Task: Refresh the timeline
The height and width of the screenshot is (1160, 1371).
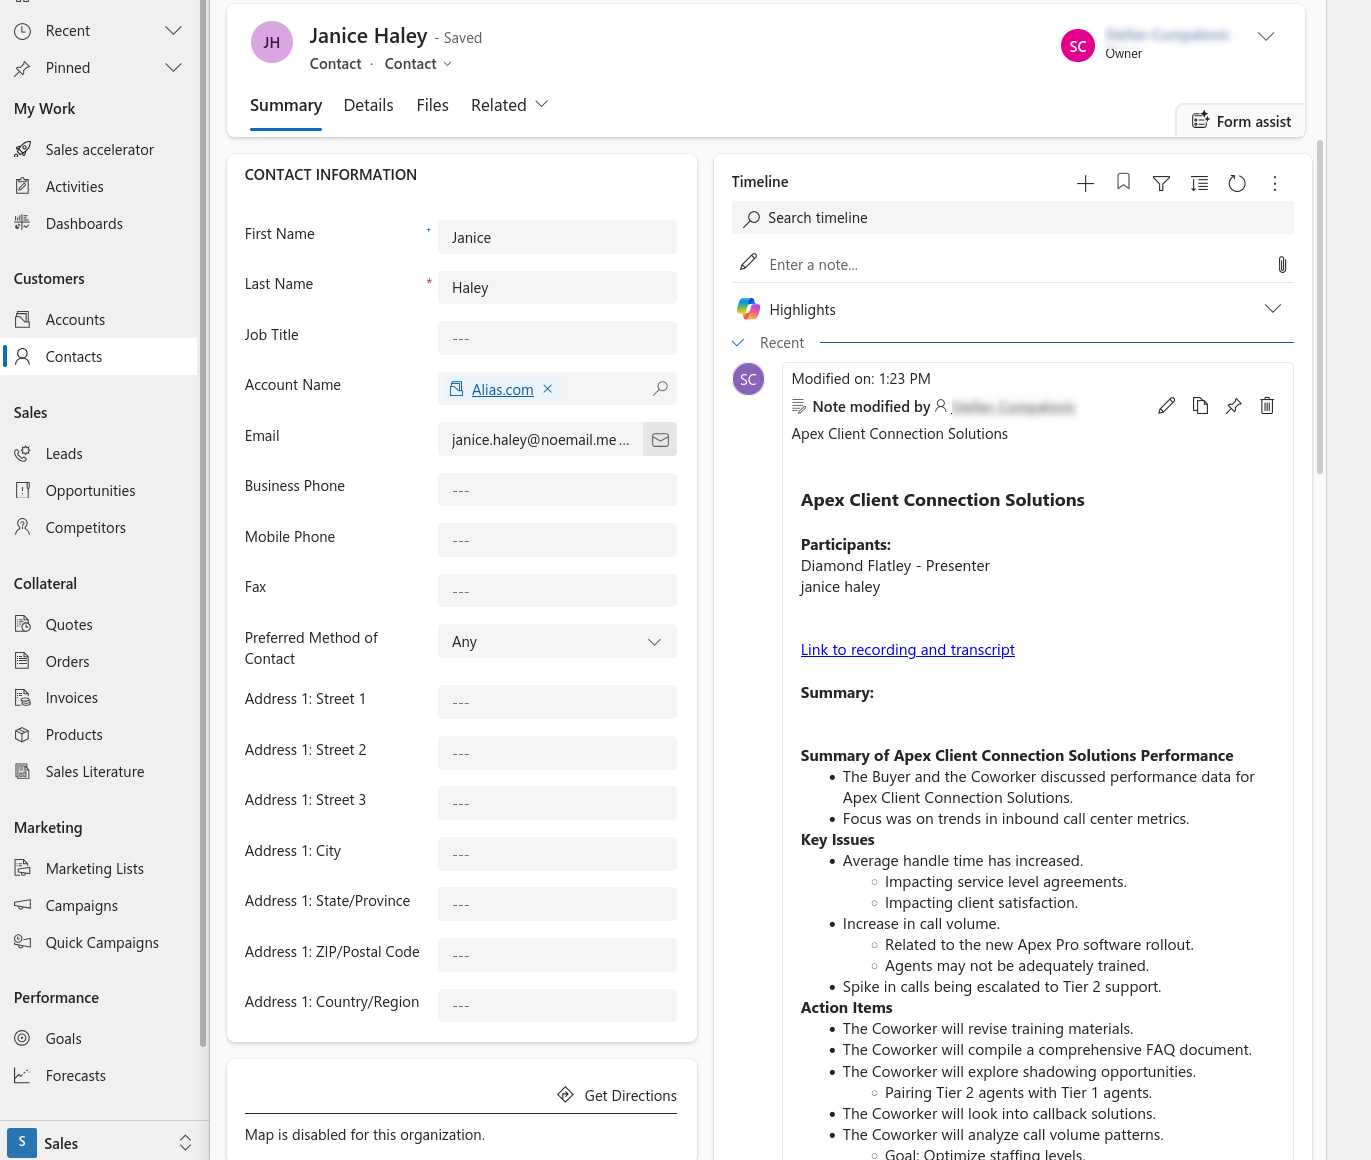Action: [1237, 183]
